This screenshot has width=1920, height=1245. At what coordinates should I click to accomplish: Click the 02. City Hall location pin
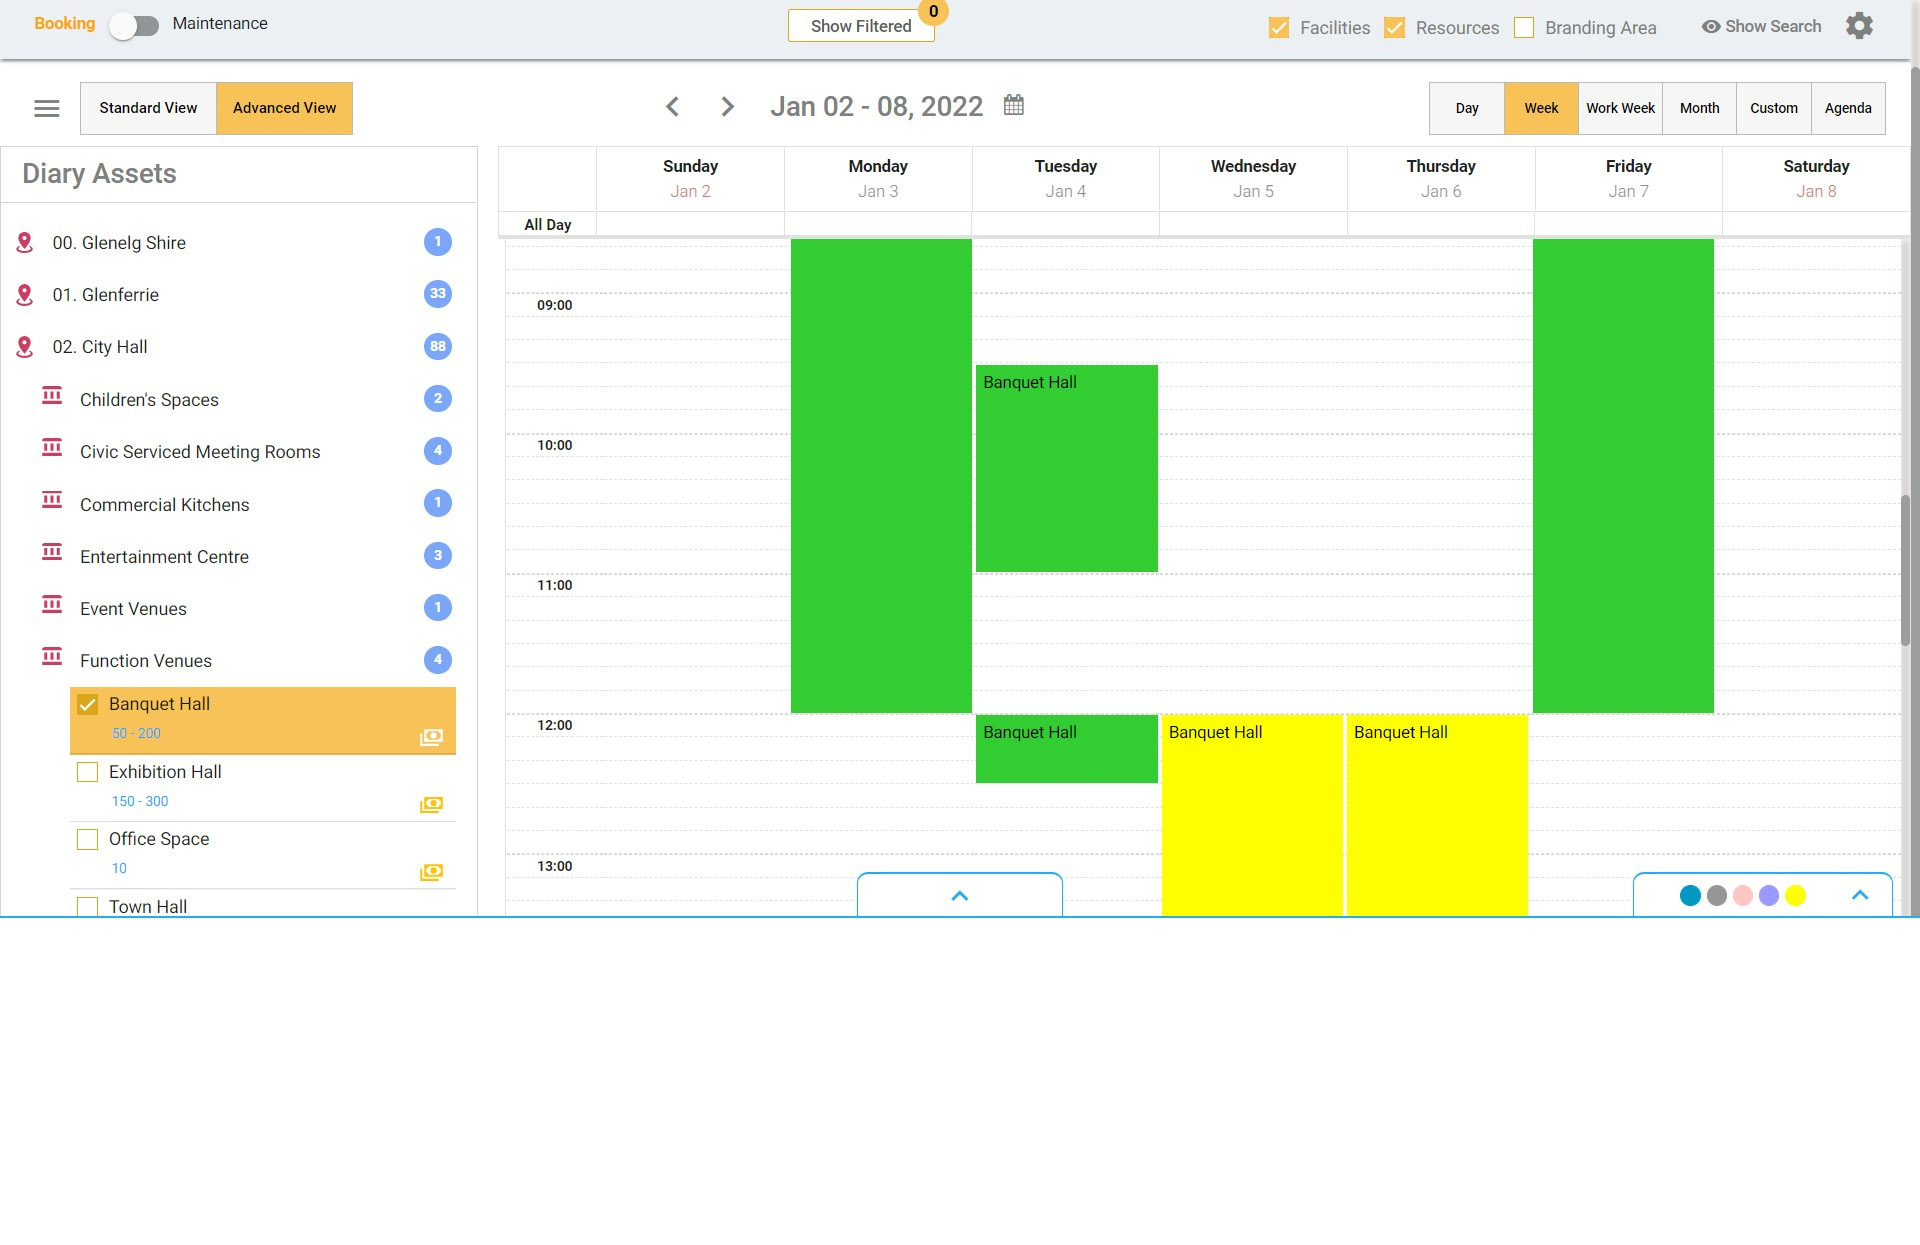click(25, 347)
